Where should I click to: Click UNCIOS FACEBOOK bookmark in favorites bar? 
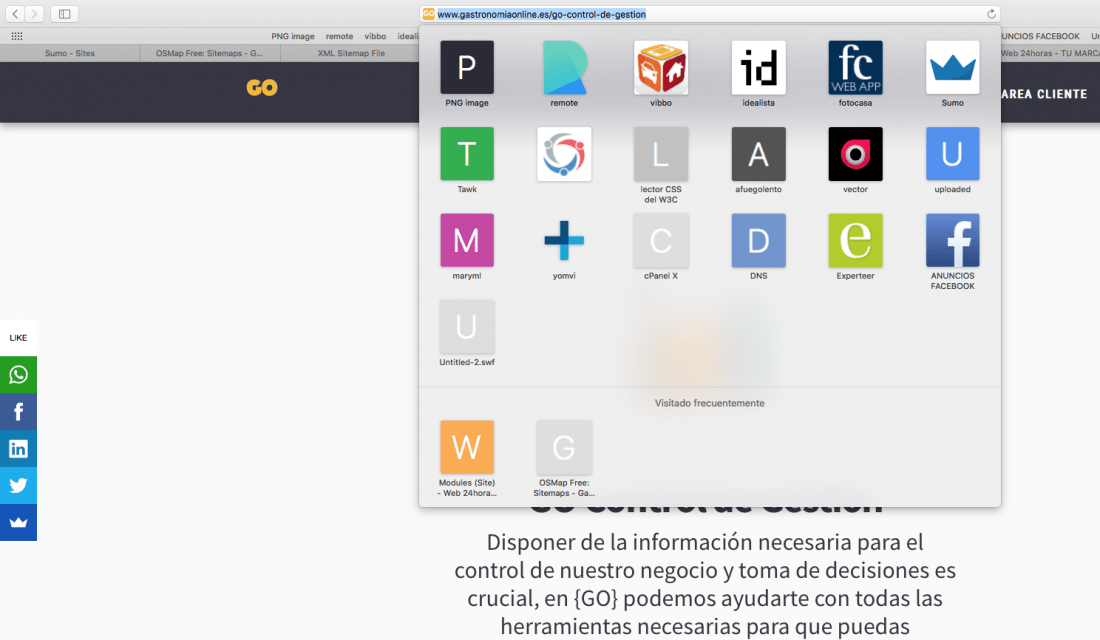point(1040,36)
